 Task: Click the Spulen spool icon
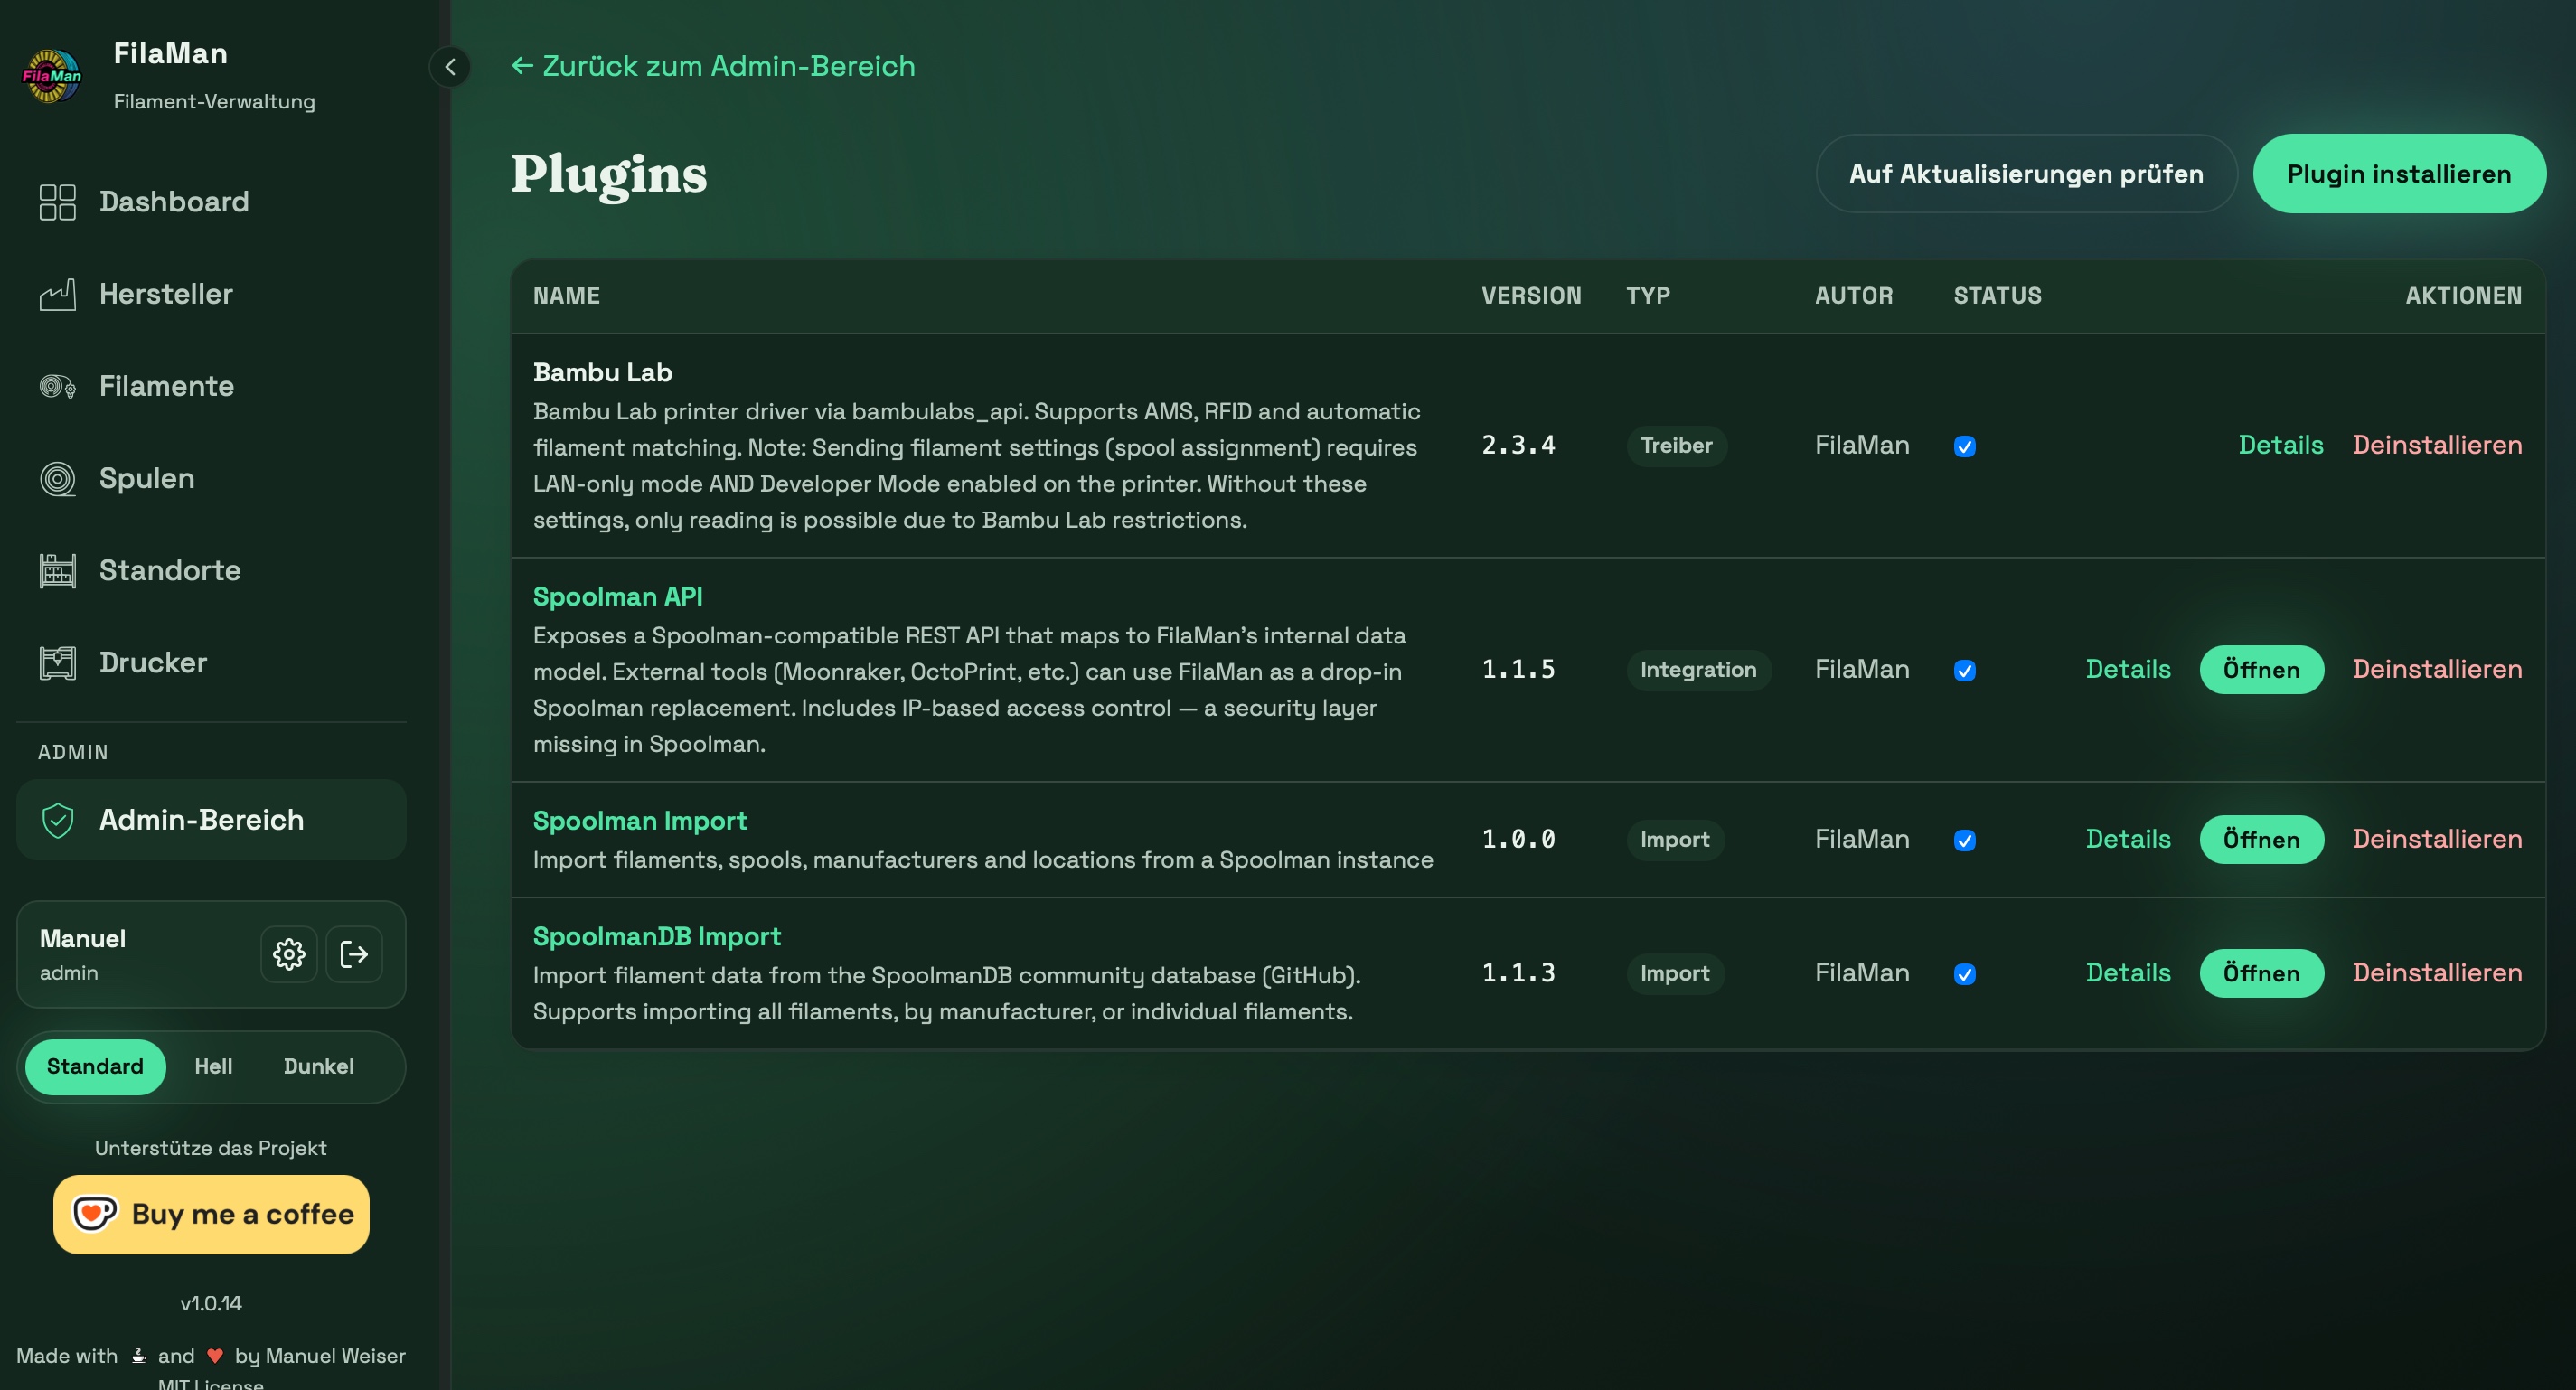[x=57, y=478]
